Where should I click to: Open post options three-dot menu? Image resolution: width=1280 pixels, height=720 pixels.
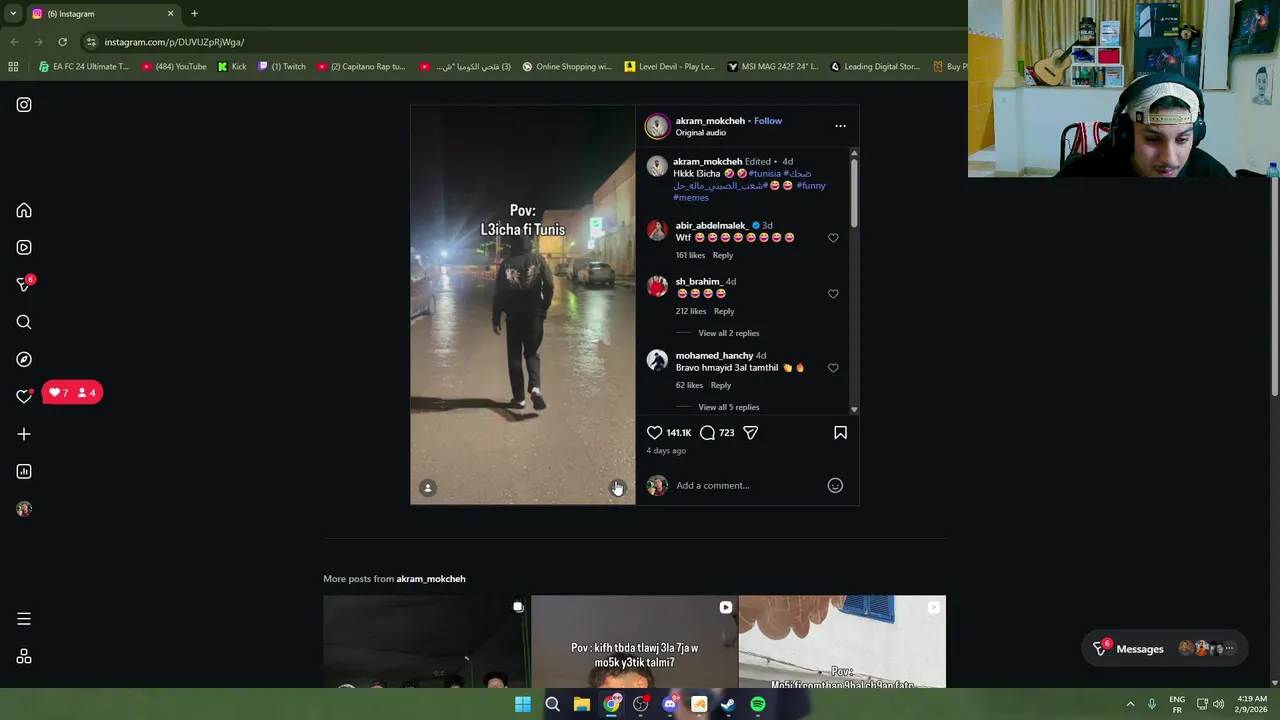pos(840,126)
